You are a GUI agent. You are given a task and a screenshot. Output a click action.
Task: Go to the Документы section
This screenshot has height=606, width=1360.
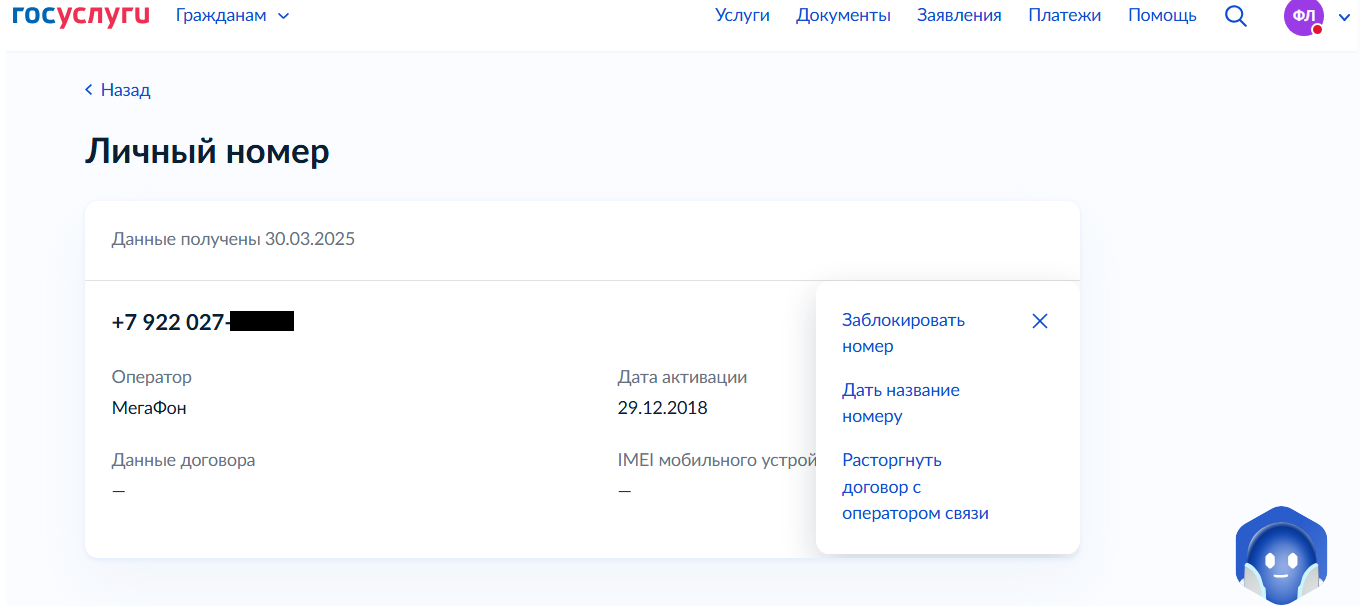pos(843,15)
